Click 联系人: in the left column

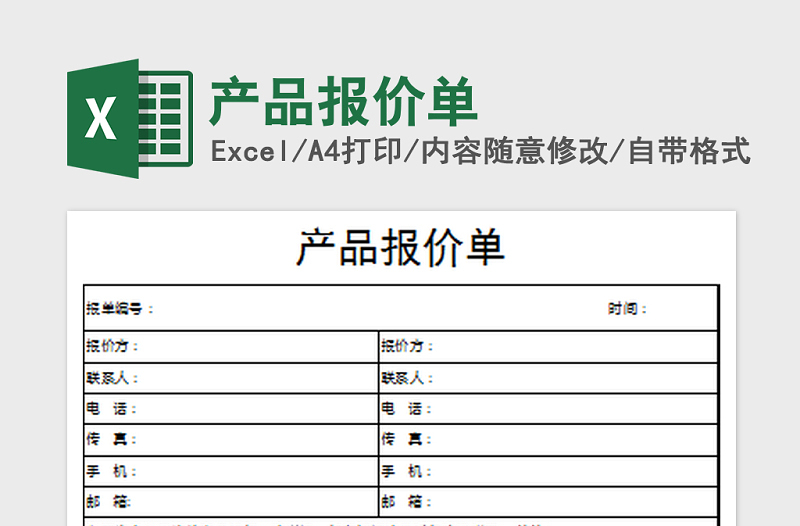point(112,378)
